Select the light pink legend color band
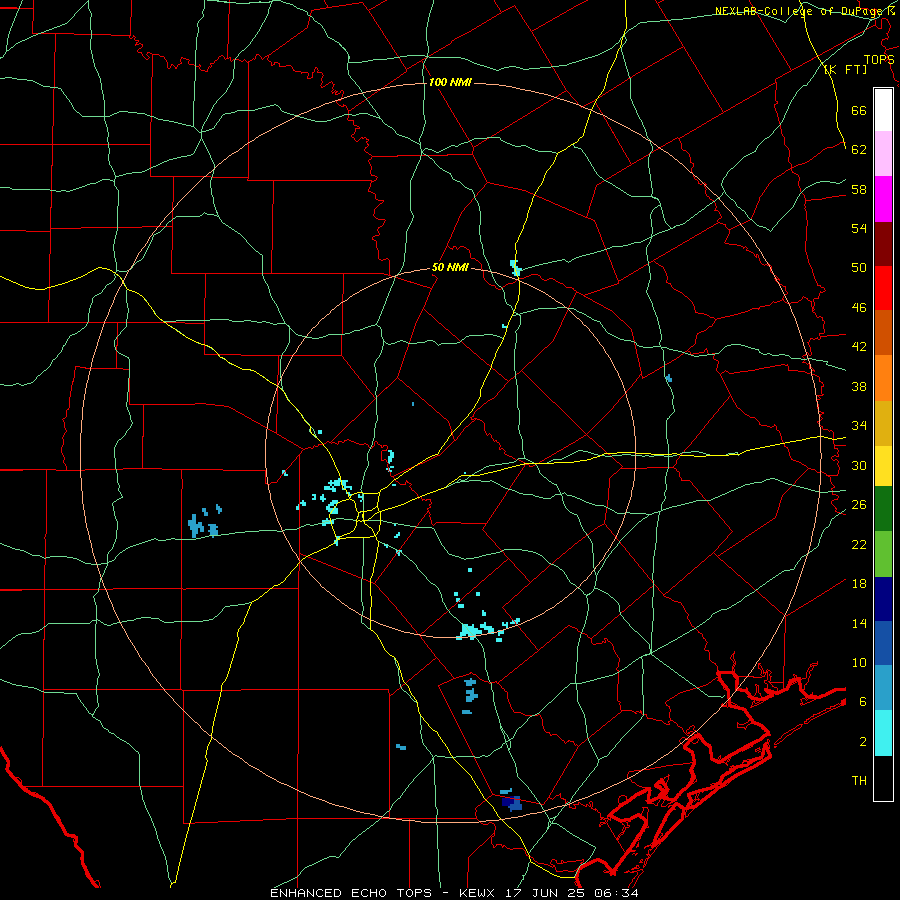 pyautogui.click(x=883, y=153)
